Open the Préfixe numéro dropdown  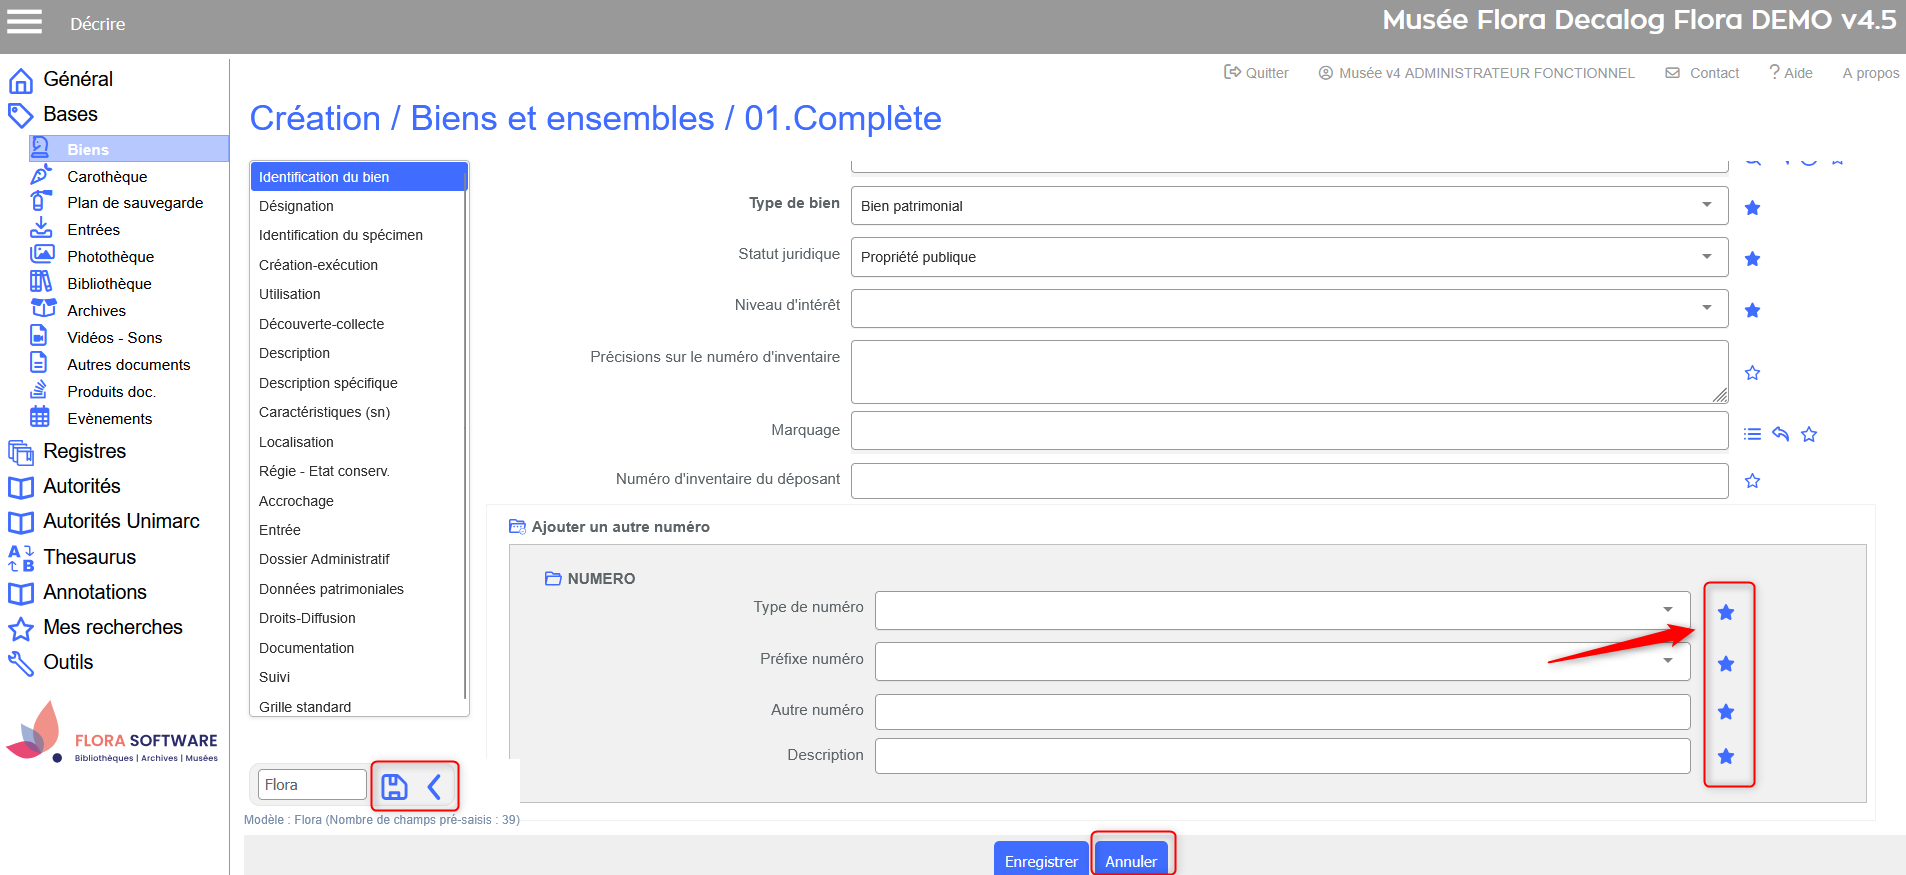[1283, 661]
